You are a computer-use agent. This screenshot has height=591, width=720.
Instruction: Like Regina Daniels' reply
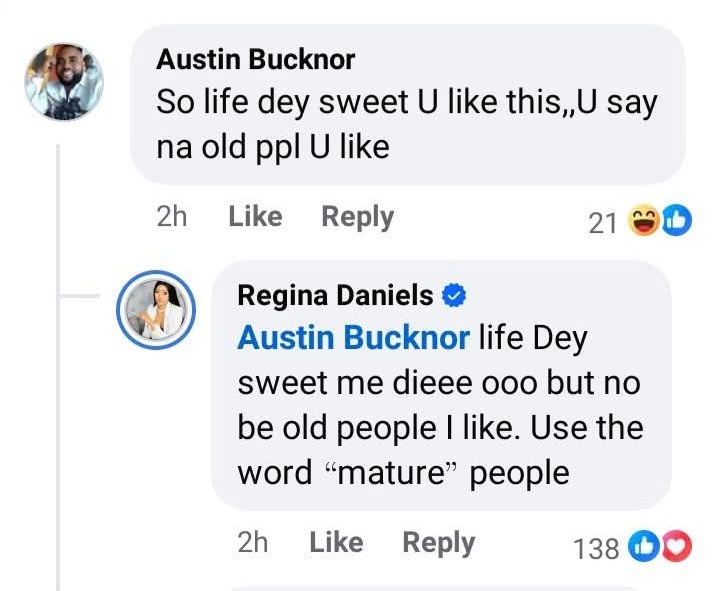tap(336, 543)
